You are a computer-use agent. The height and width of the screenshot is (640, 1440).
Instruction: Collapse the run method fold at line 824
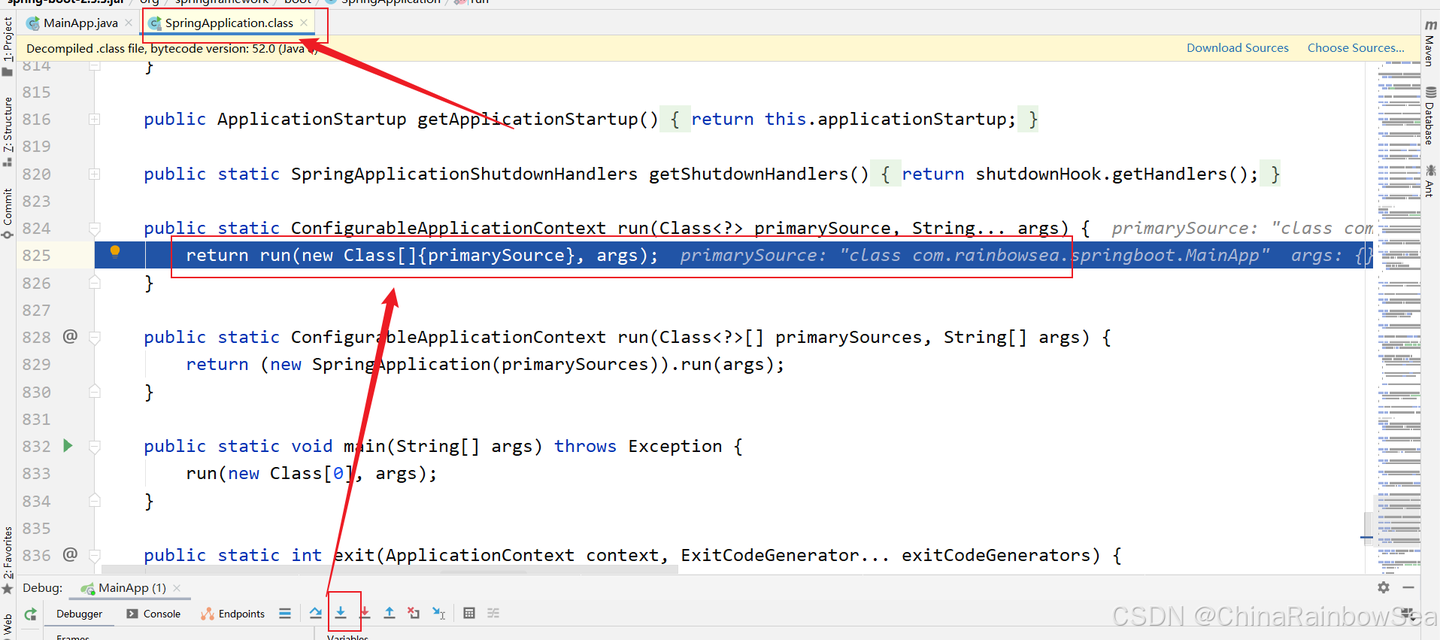click(94, 228)
